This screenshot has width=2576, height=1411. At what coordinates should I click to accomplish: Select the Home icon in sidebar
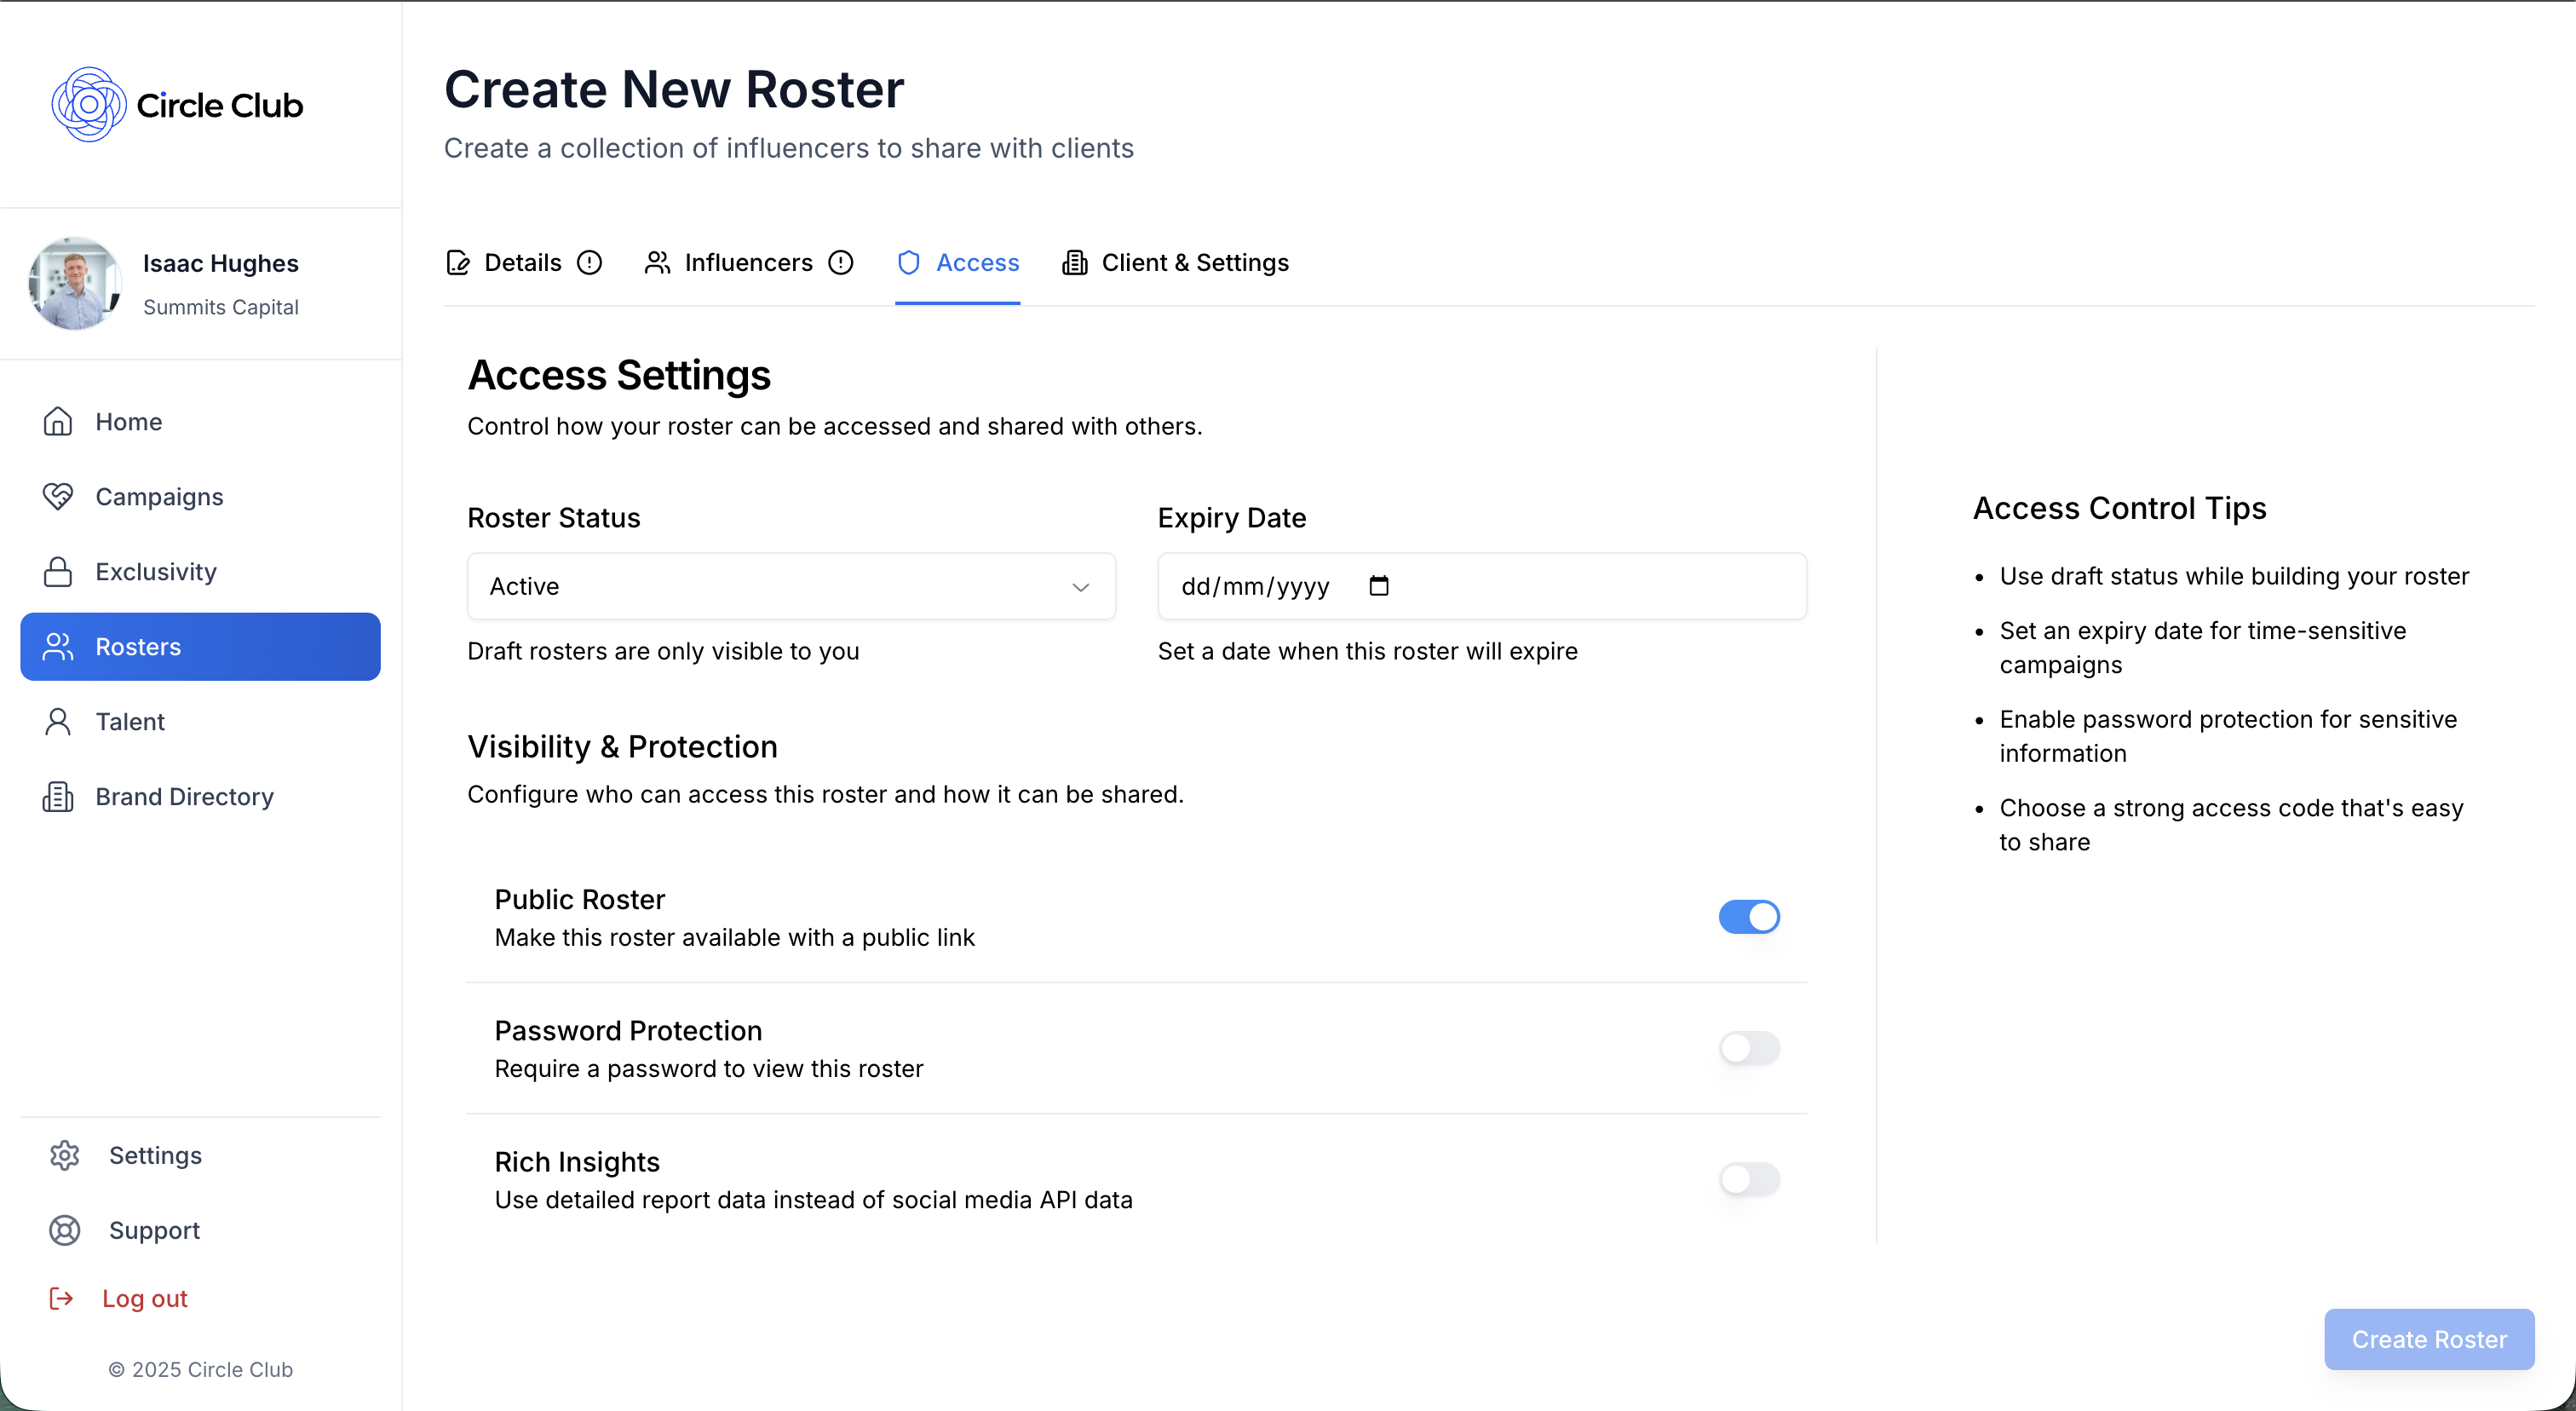[x=58, y=421]
